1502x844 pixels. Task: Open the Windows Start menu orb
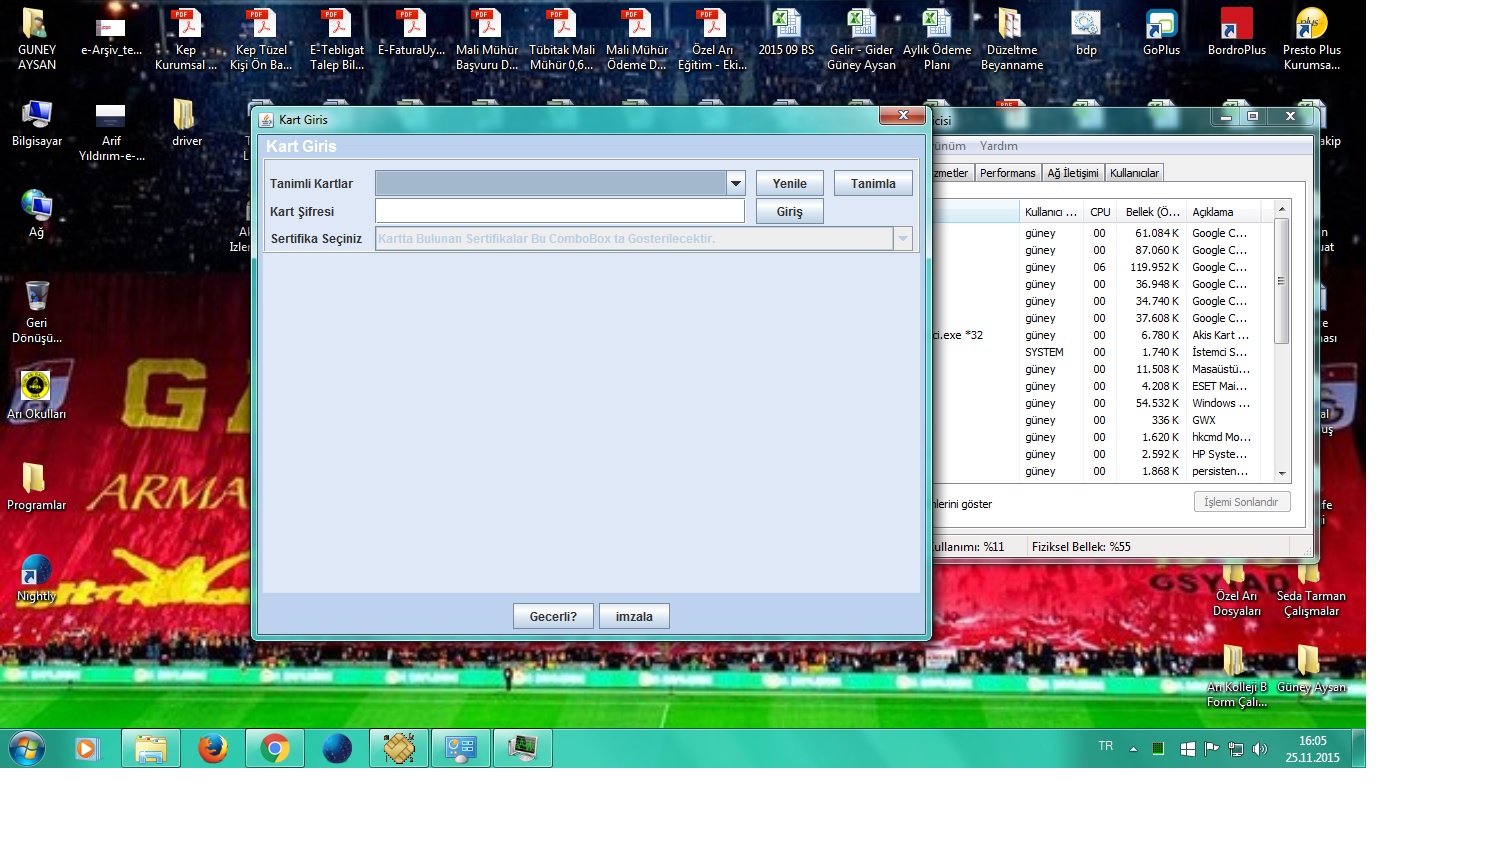(x=27, y=748)
